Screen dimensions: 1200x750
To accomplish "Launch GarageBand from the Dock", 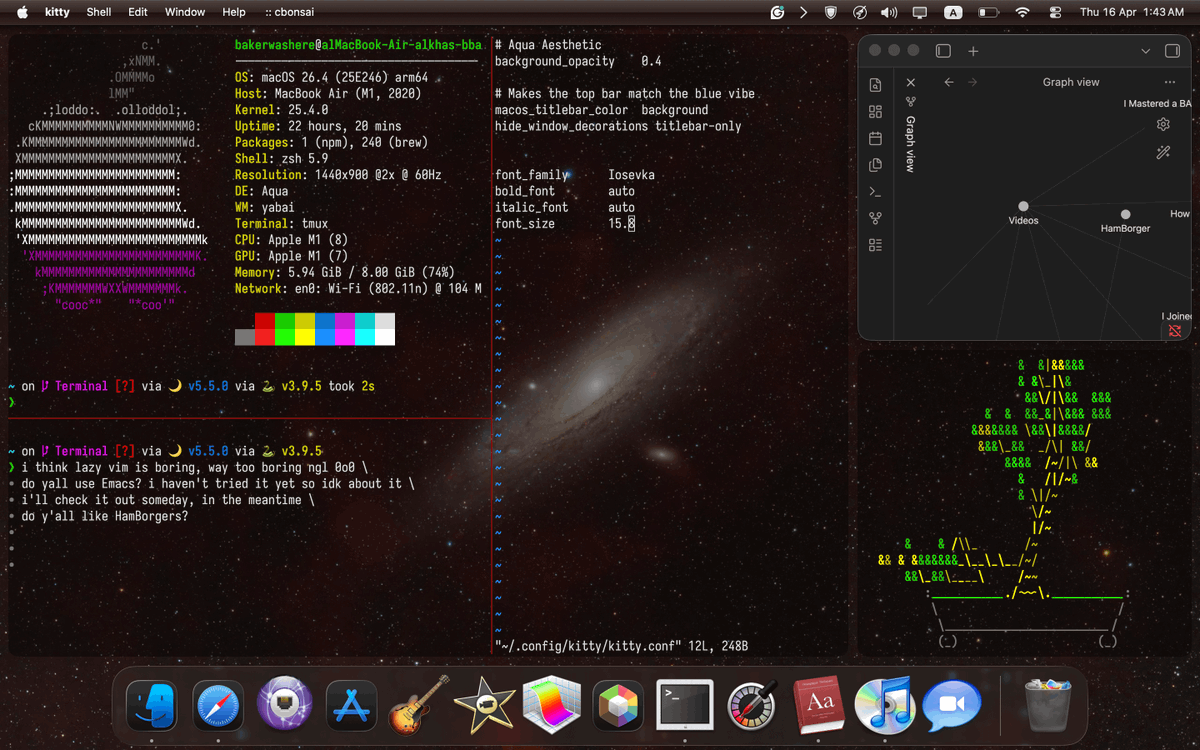I will pos(418,705).
